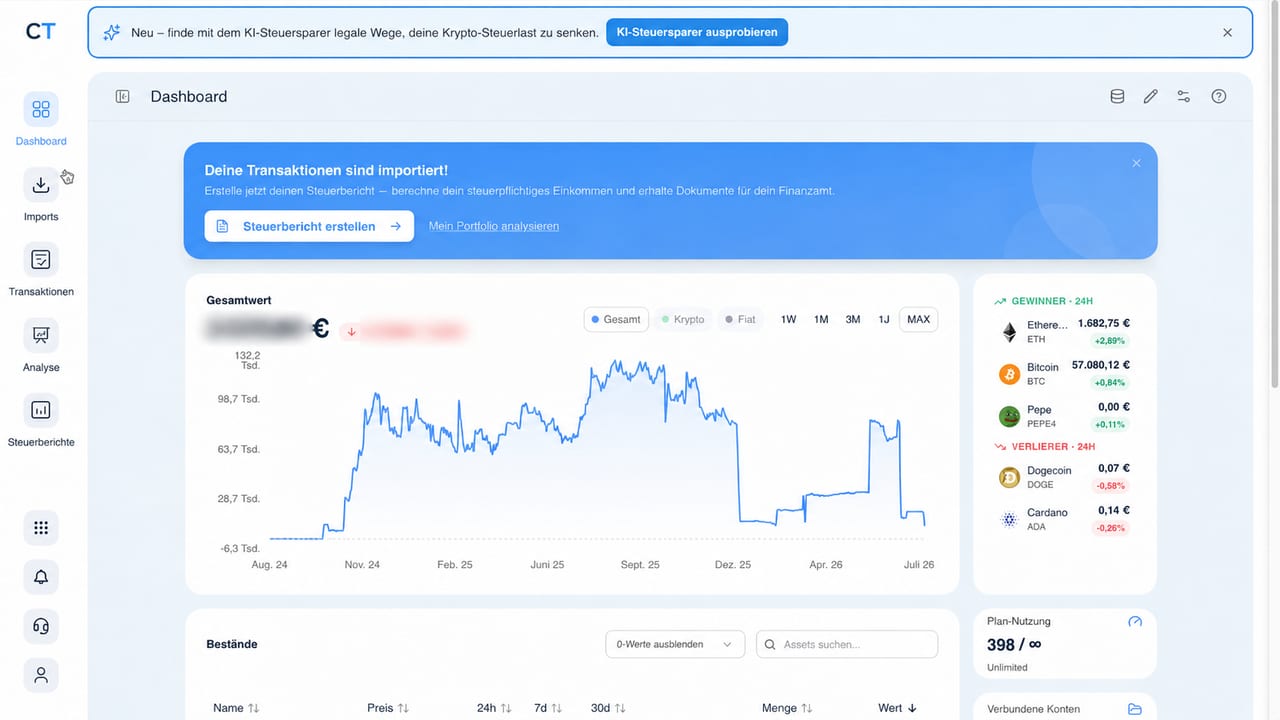
Task: Click KI-Steuersparer ausprobieren button
Action: (697, 32)
